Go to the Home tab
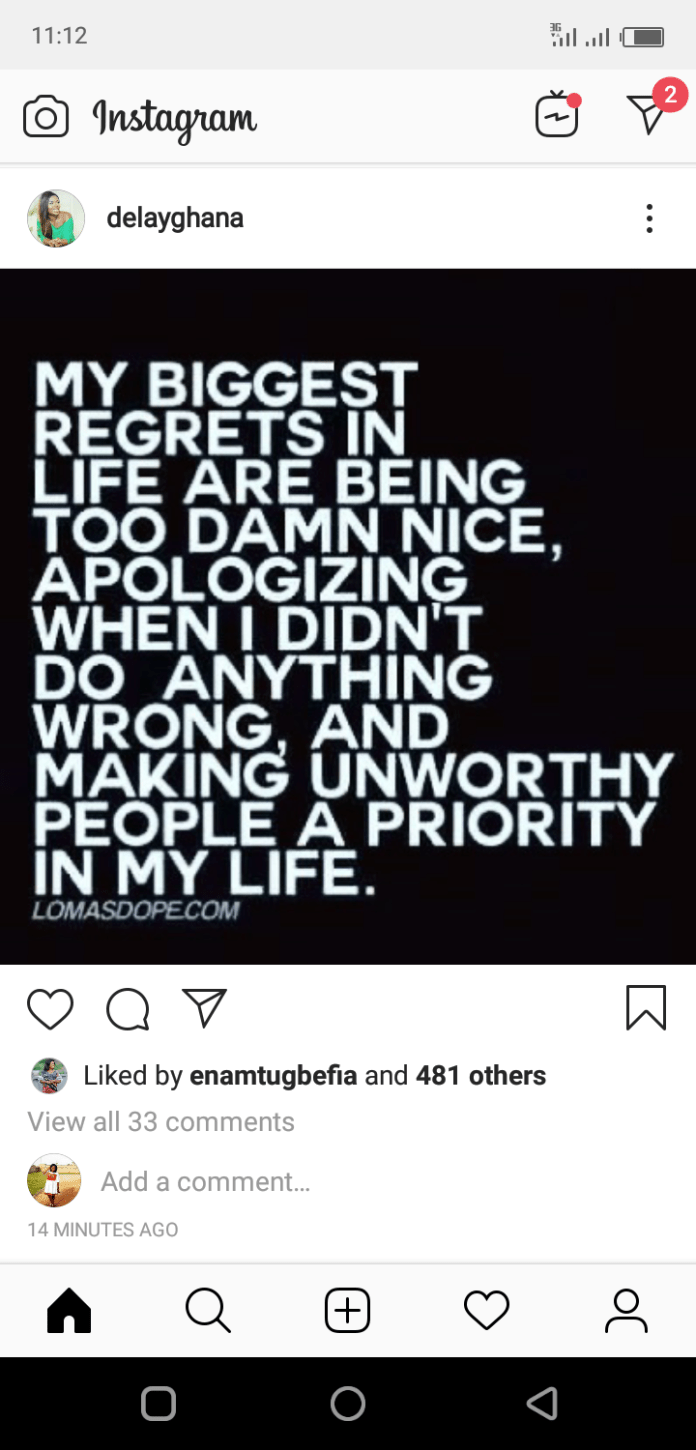Viewport: 696px width, 1450px height. 69,1310
